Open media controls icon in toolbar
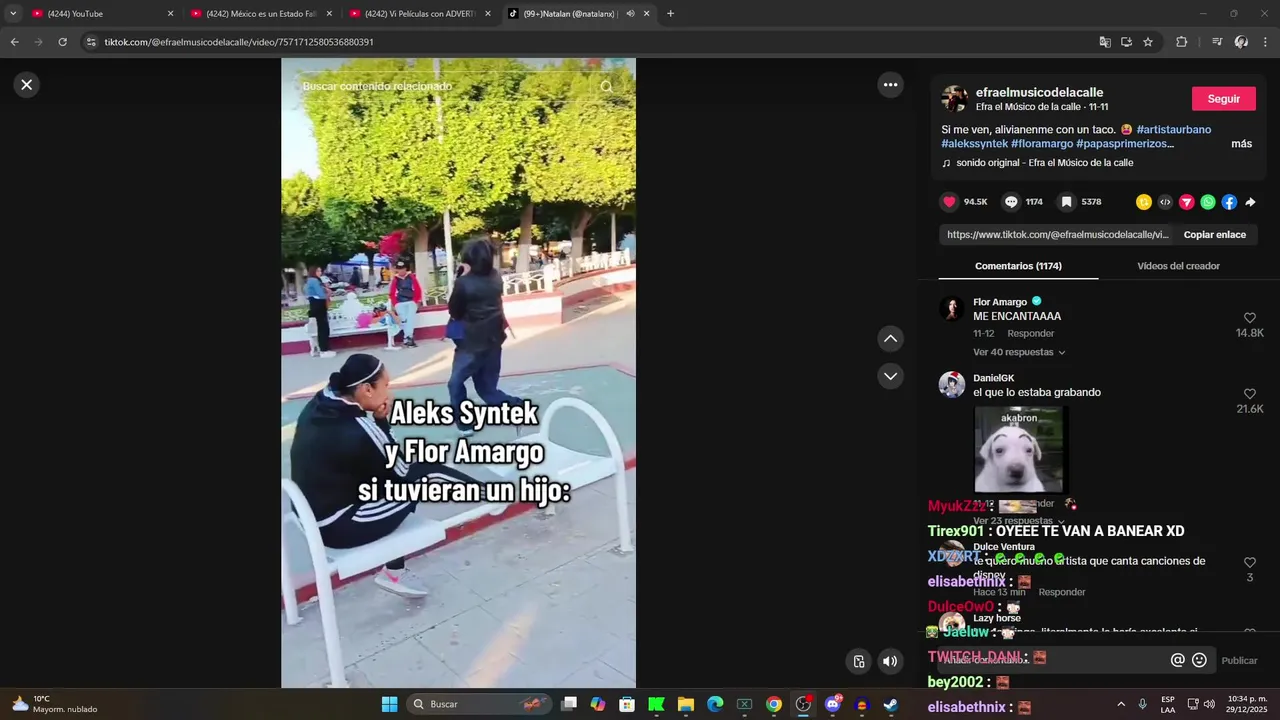 point(1216,42)
